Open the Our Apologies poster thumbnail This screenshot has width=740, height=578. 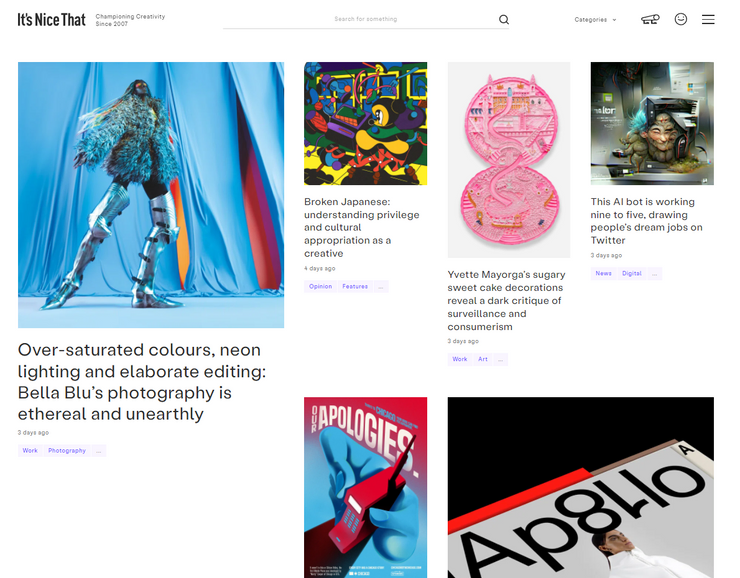coord(365,487)
